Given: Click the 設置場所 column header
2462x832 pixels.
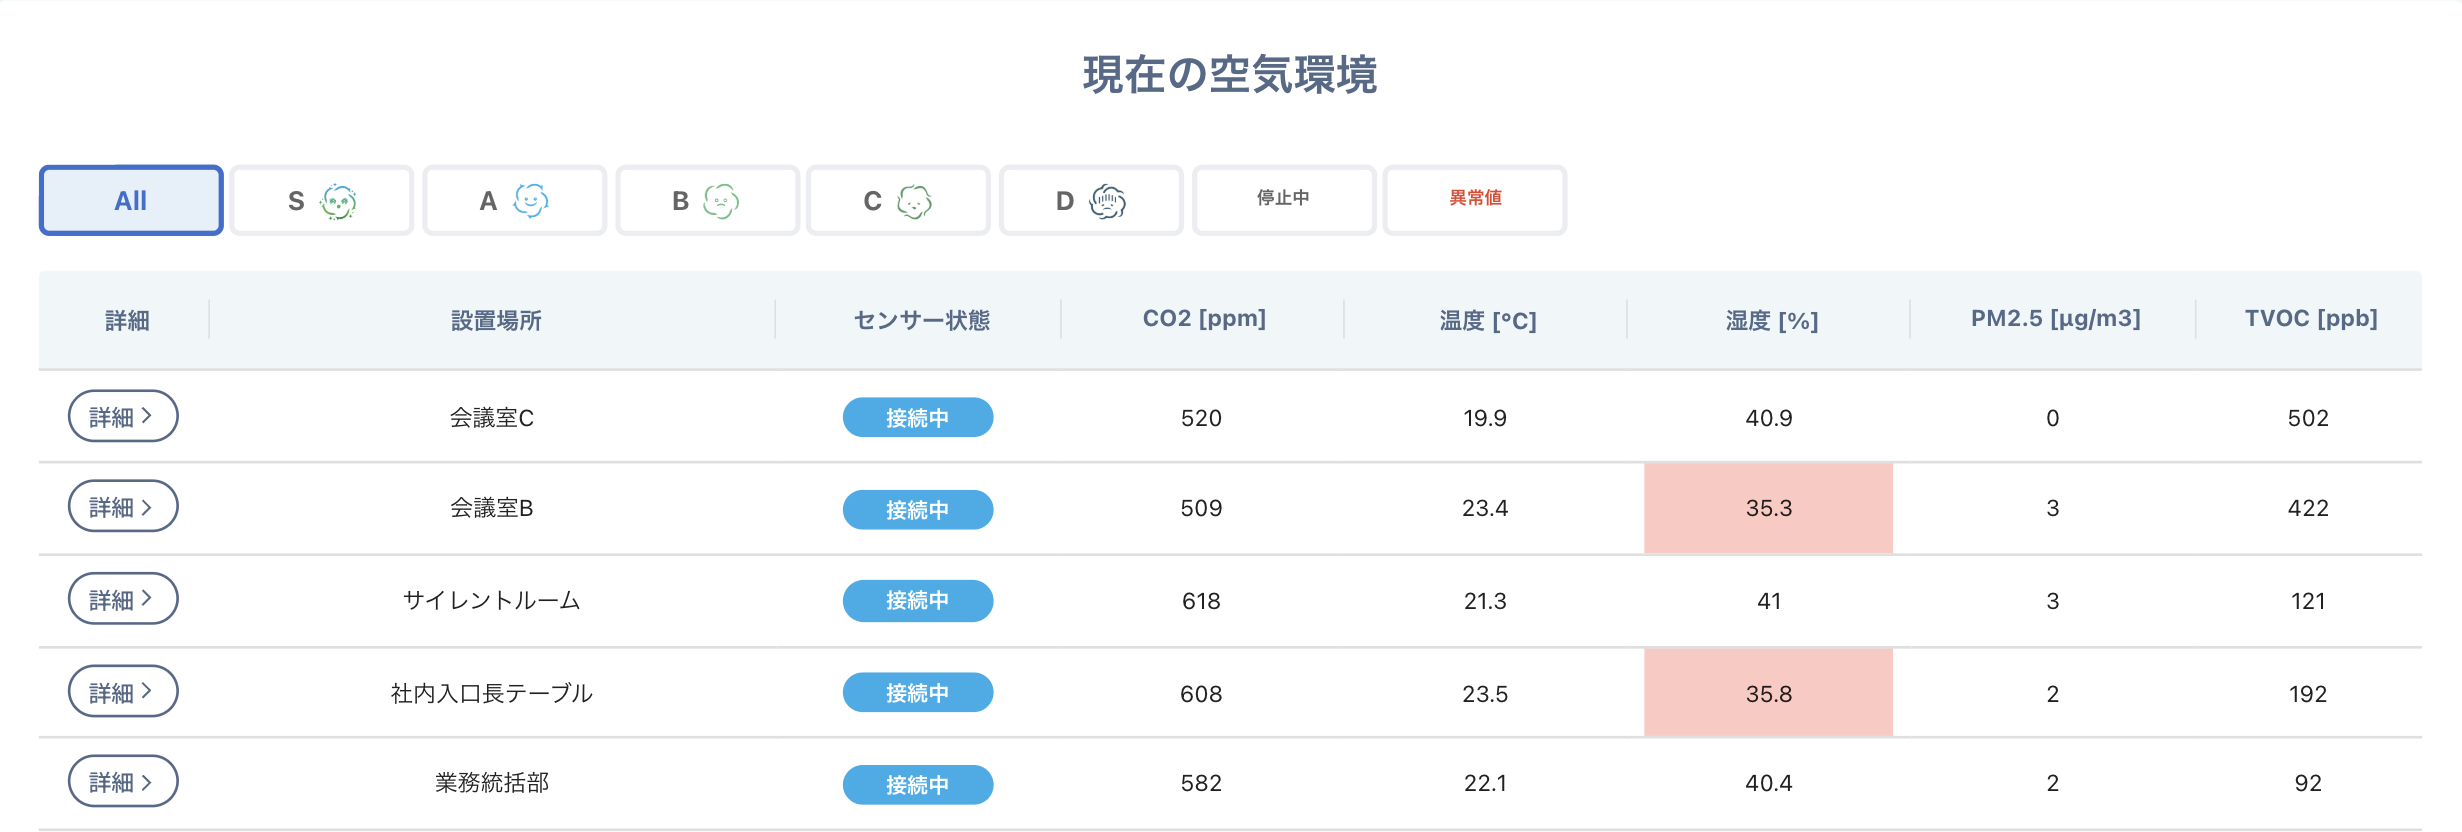Looking at the screenshot, I should [496, 320].
